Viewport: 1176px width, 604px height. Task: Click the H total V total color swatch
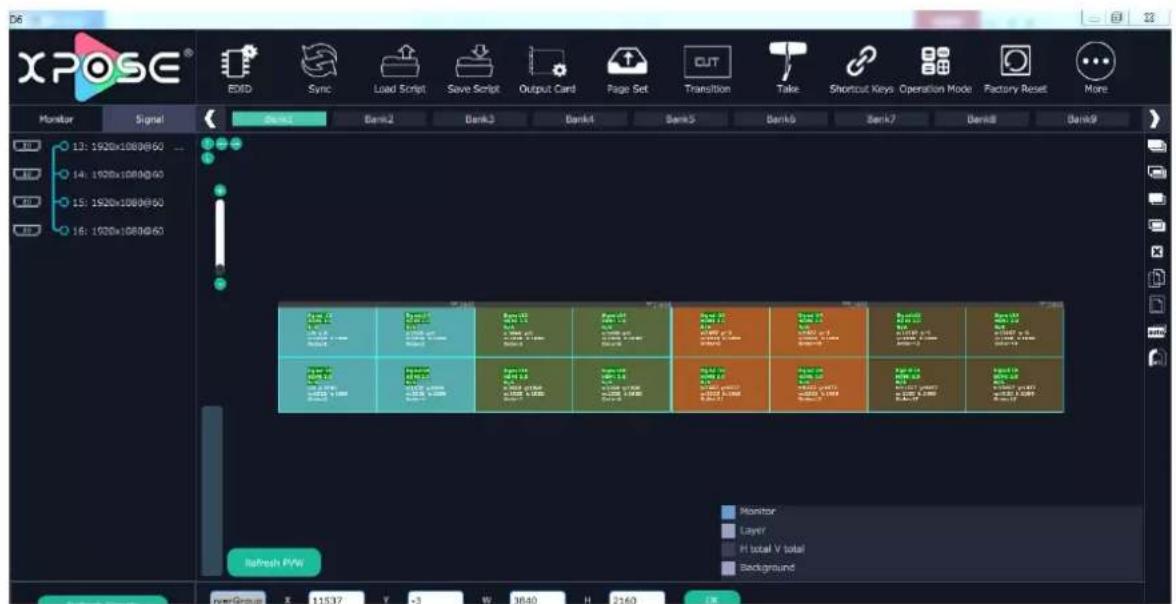click(728, 548)
